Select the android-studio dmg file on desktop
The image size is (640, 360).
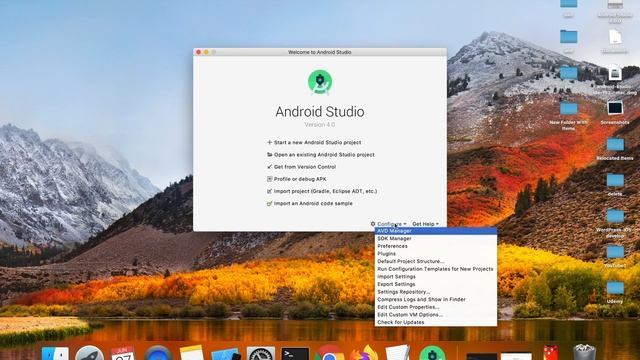pyautogui.click(x=615, y=80)
